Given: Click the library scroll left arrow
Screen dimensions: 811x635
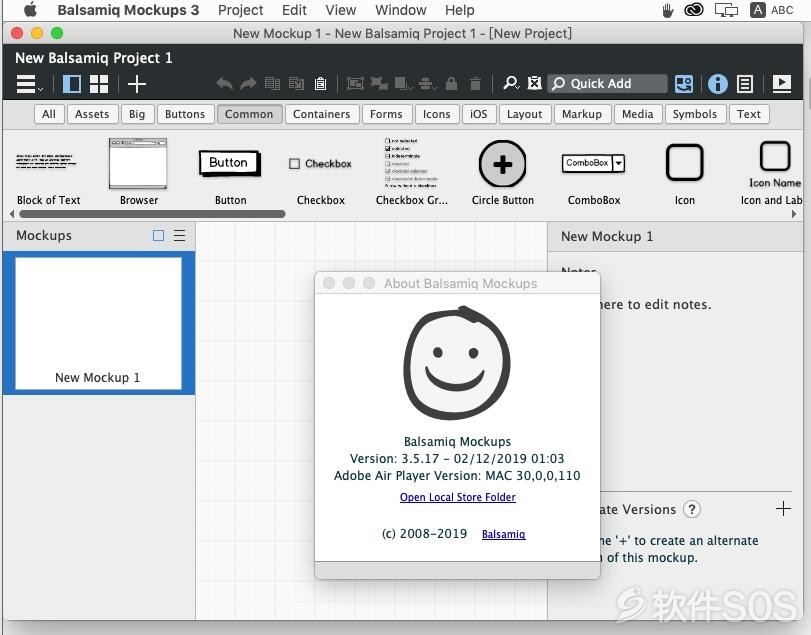Looking at the screenshot, I should [x=12, y=214].
